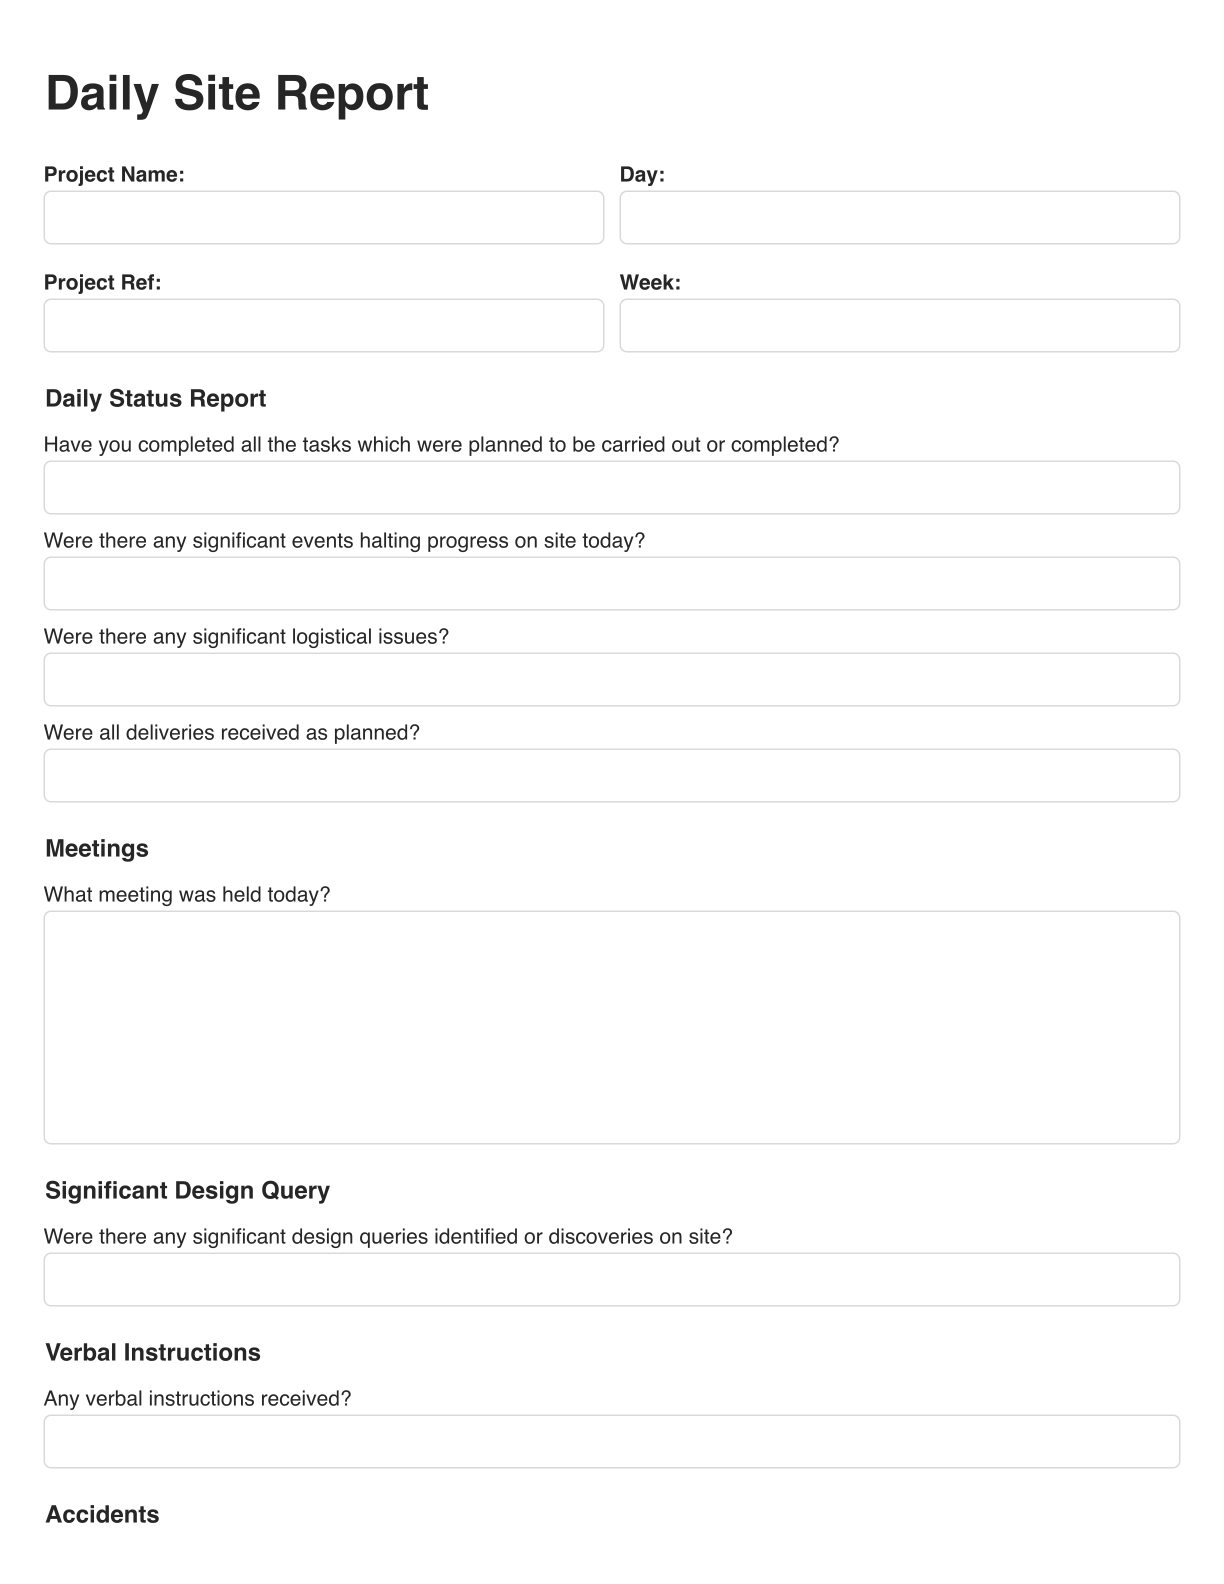Select the Accidents section heading
1224x1584 pixels.
coord(102,1515)
